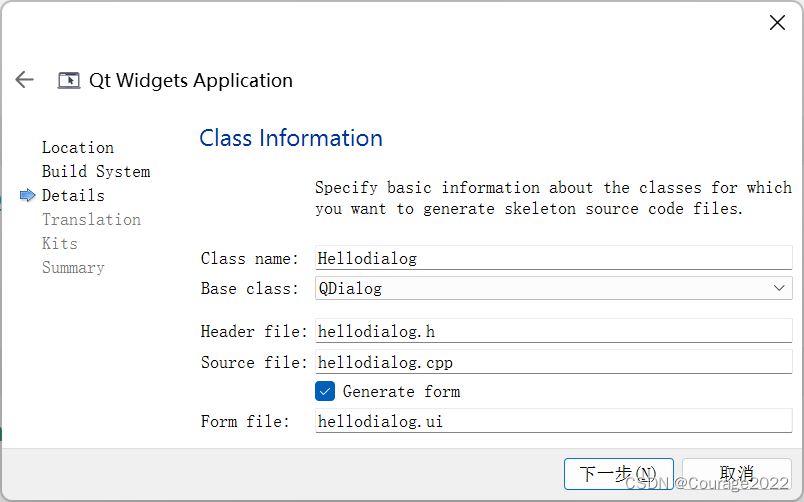Uncheck the Generate form checkbox
The width and height of the screenshot is (804, 502).
(x=325, y=391)
